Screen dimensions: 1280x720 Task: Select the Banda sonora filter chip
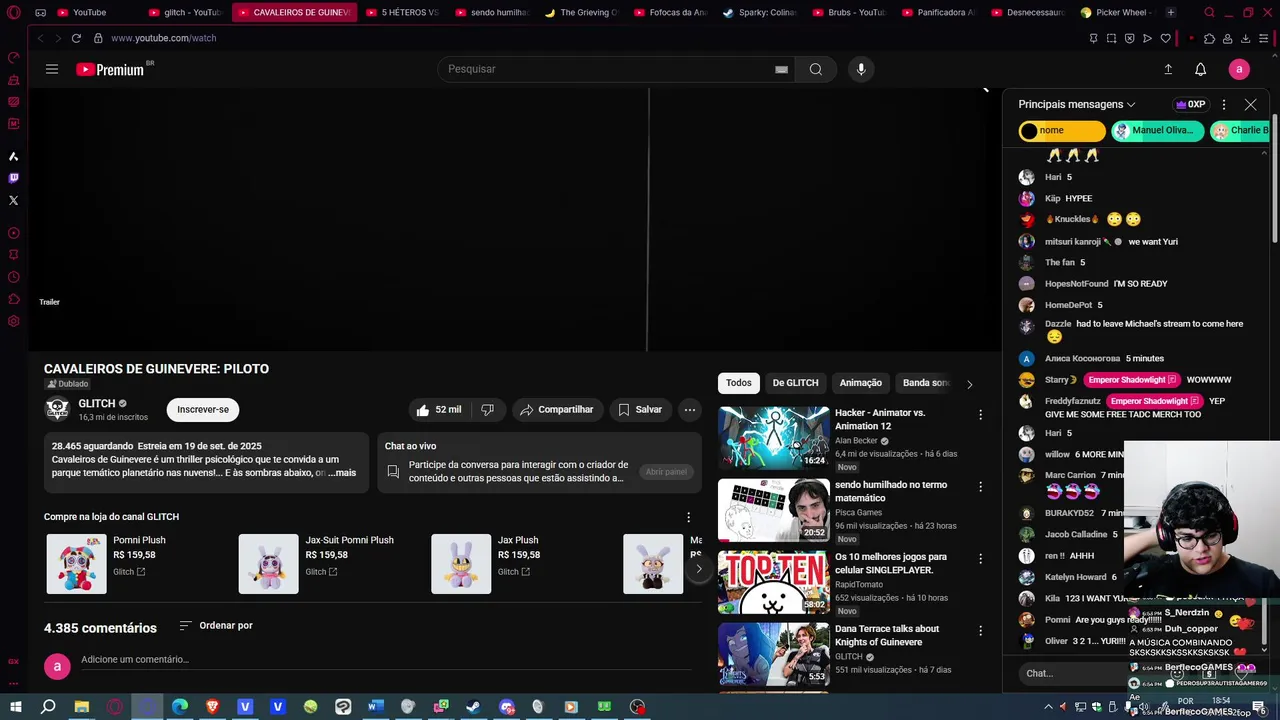pos(925,383)
